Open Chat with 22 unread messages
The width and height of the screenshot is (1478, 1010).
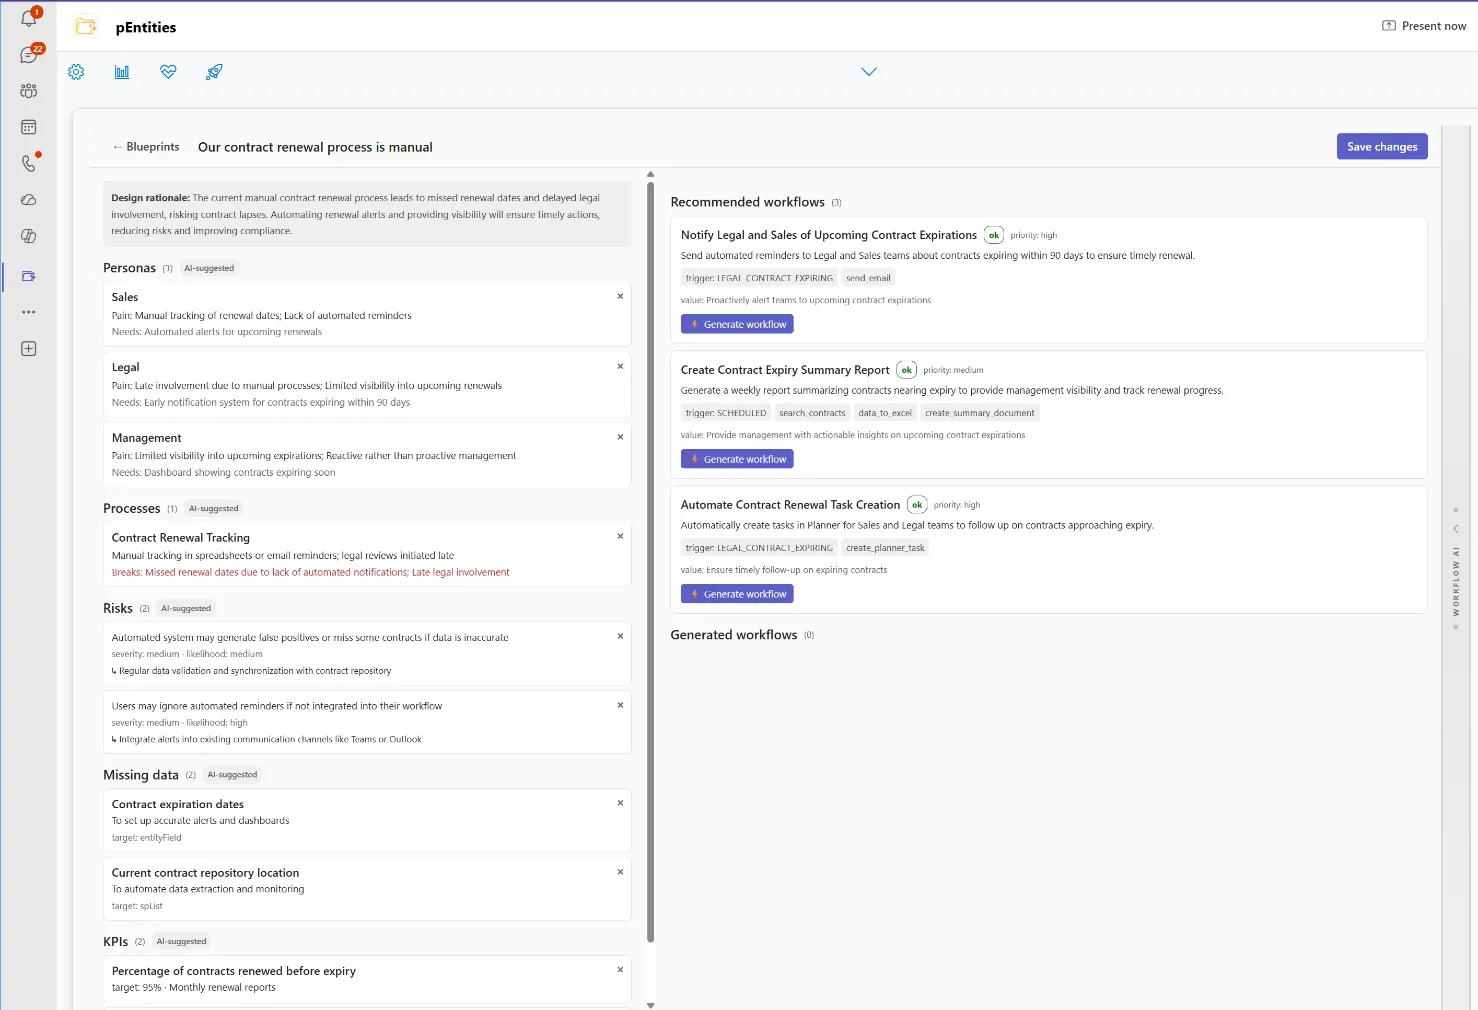tap(29, 54)
